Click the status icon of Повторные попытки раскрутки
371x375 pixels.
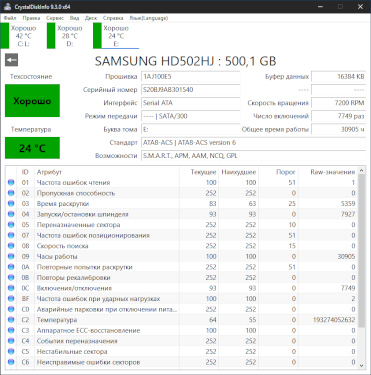(x=11, y=267)
